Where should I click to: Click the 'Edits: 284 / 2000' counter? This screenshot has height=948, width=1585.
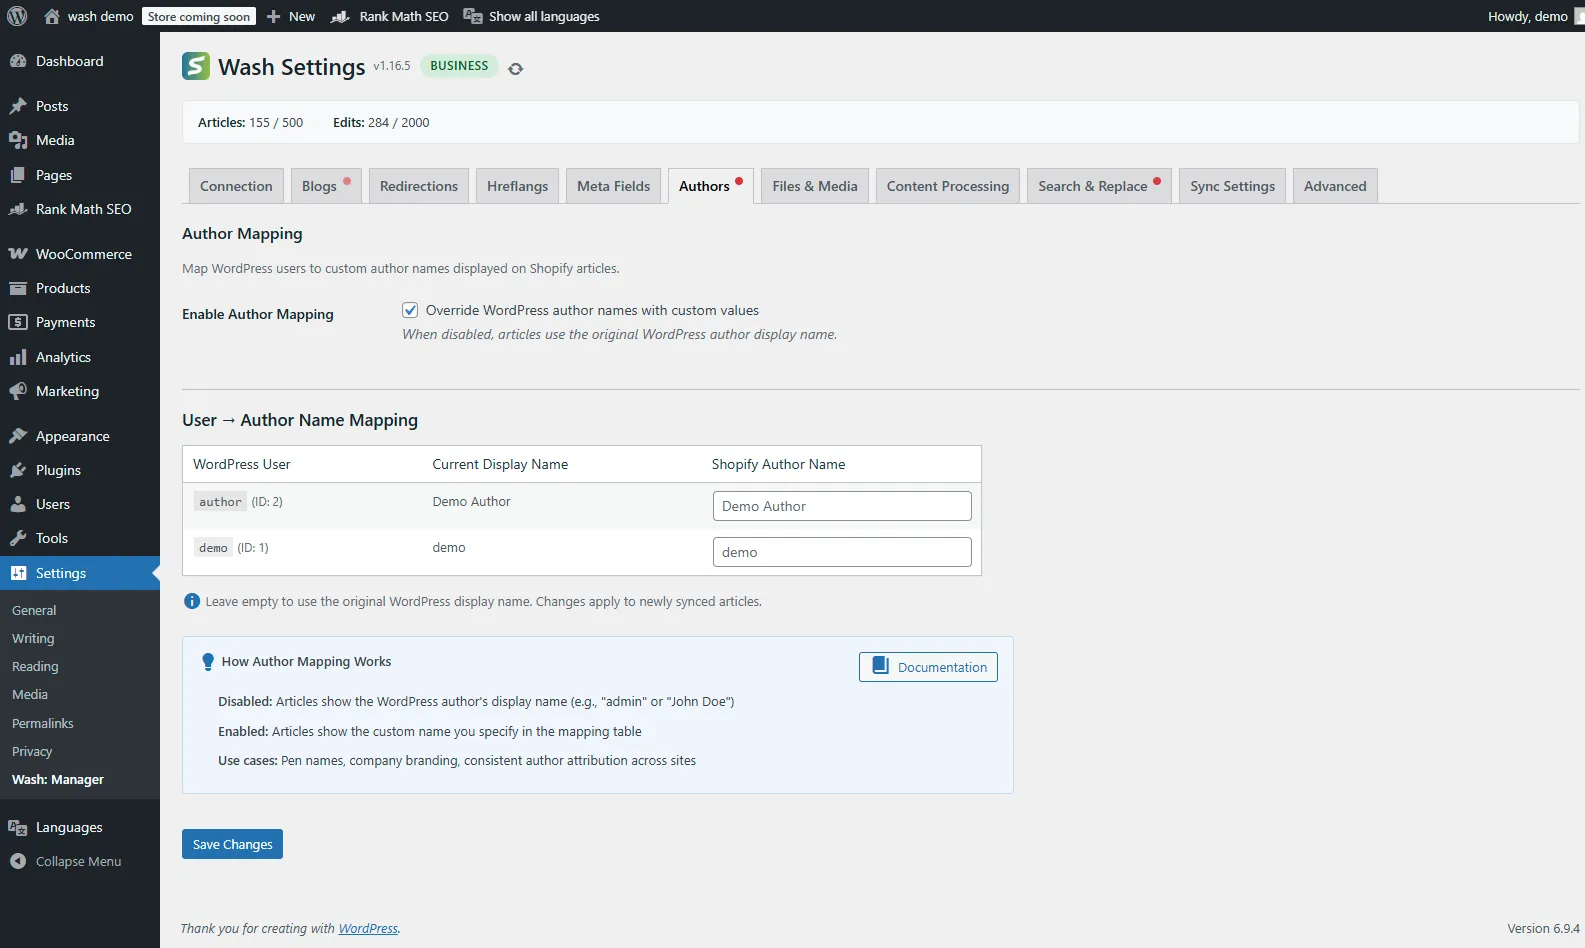coord(381,122)
